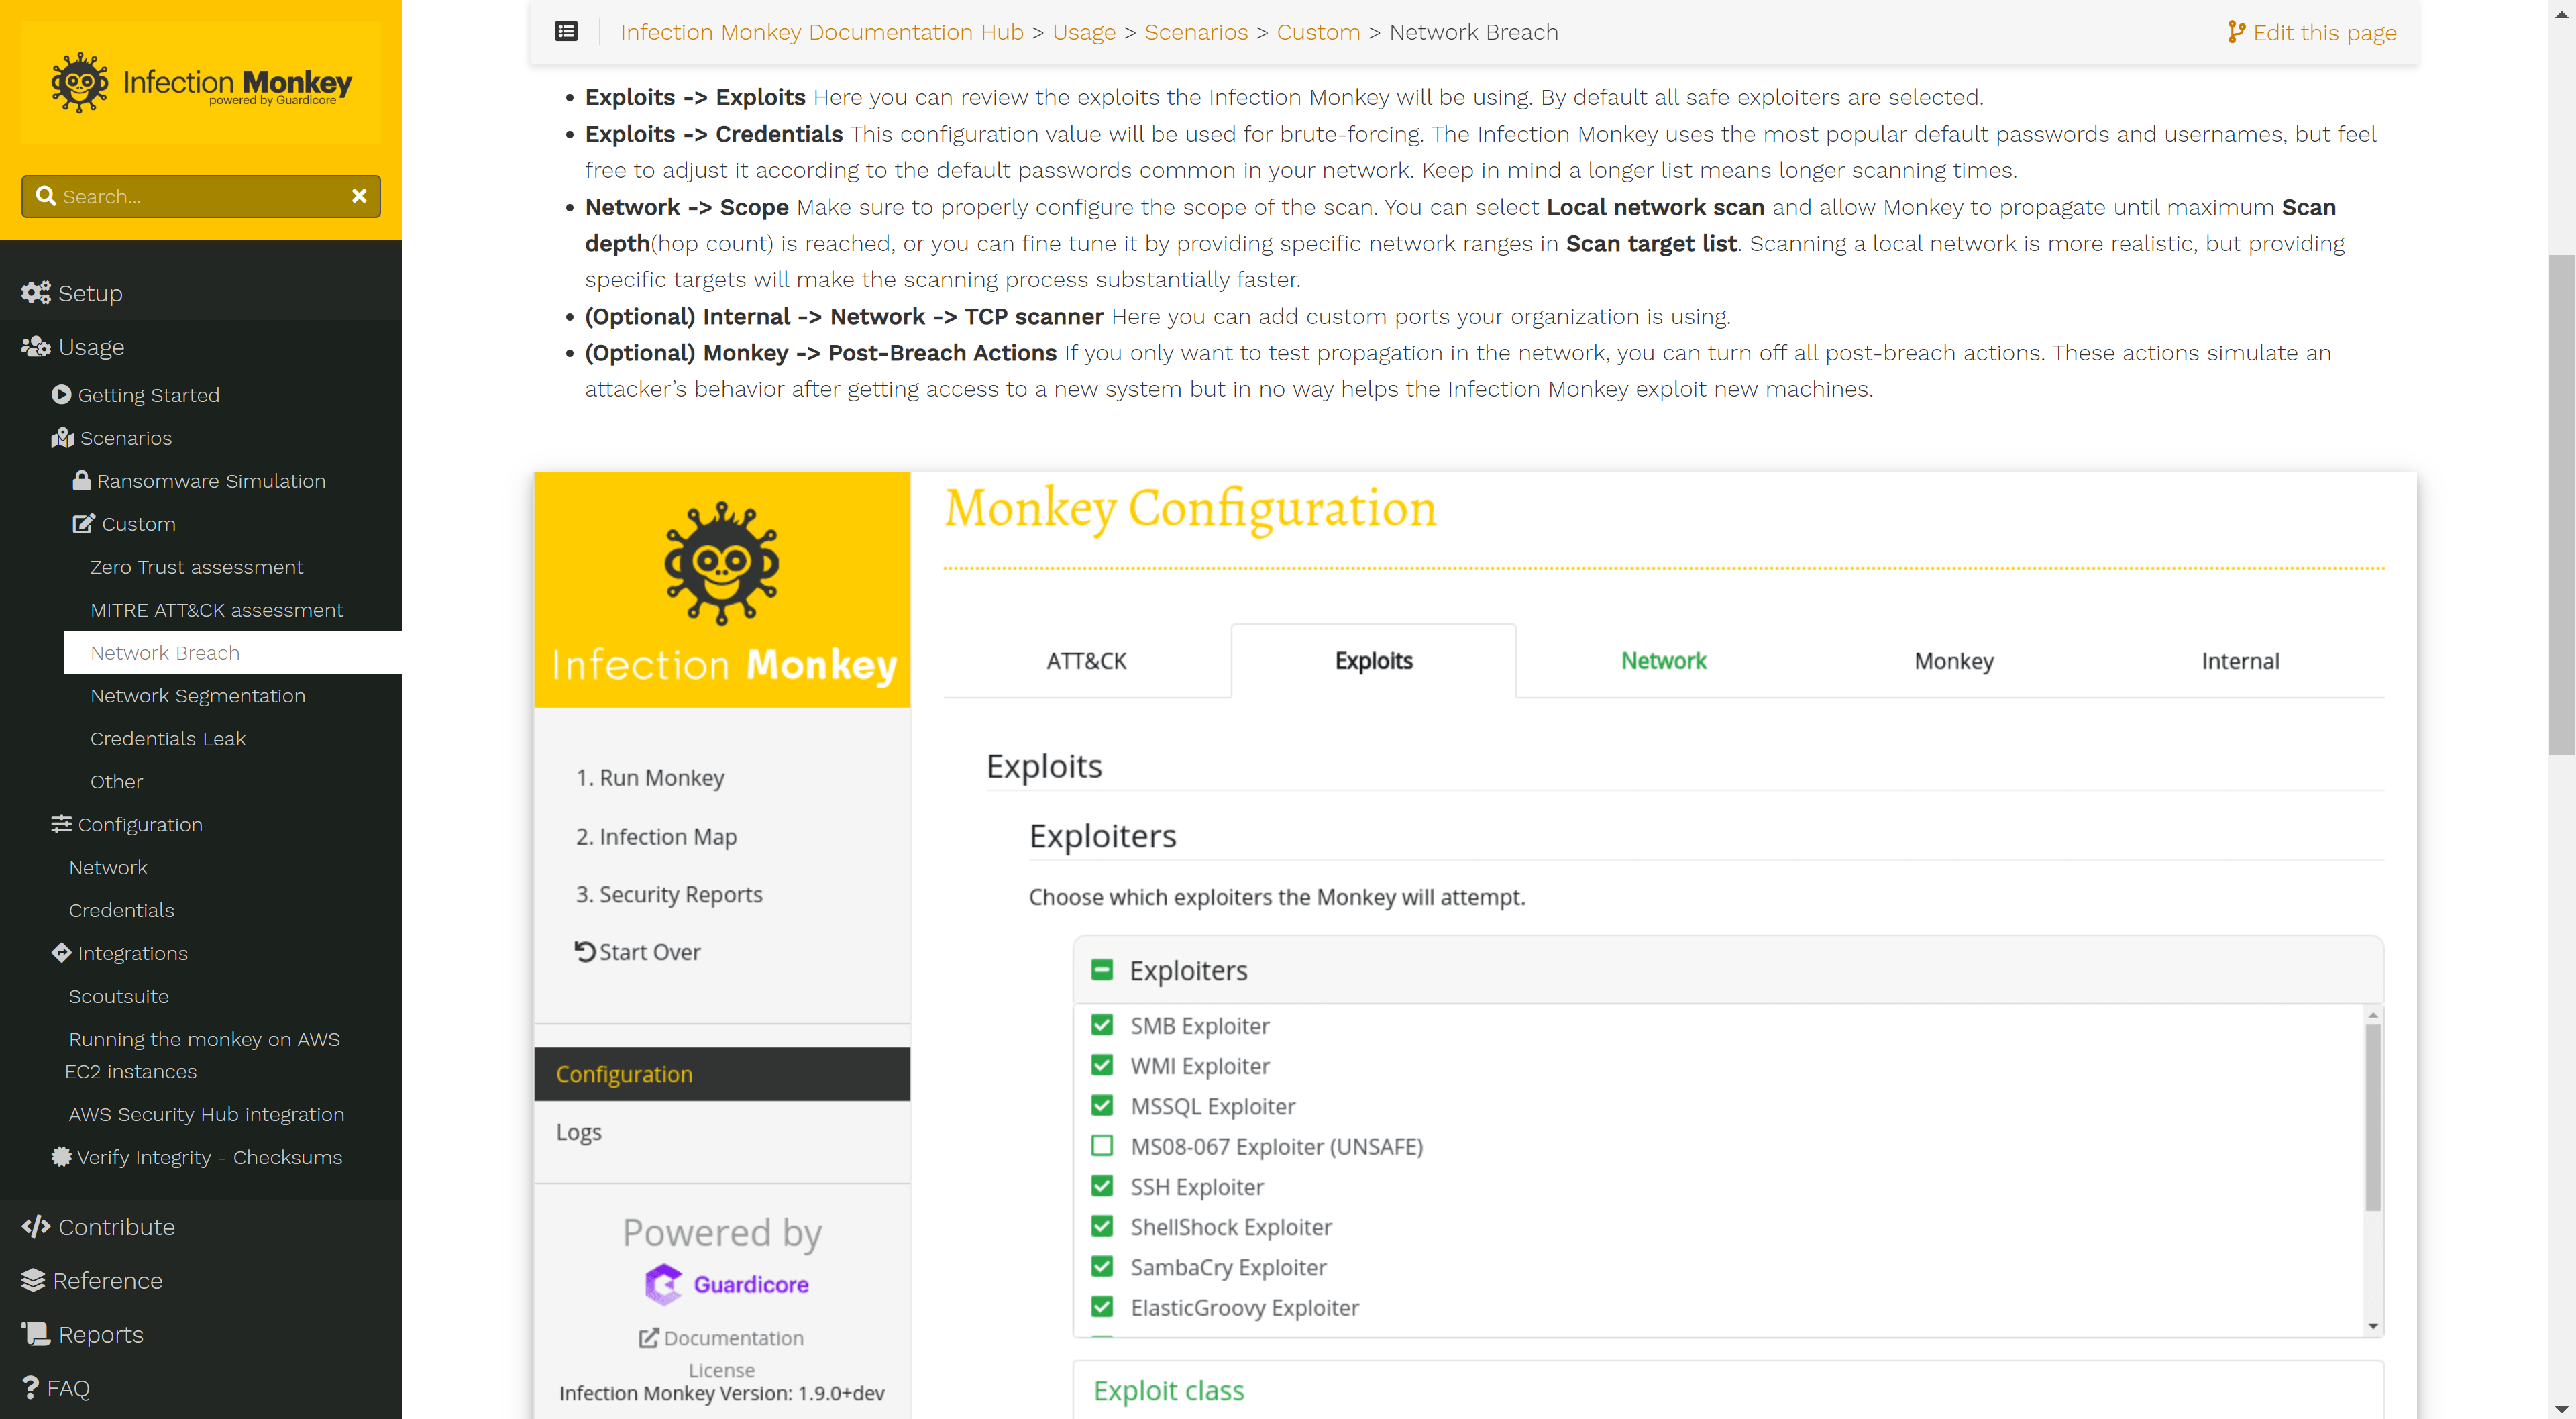Image resolution: width=2576 pixels, height=1419 pixels.
Task: Uncheck the MSSQL Exploiter checkbox
Action: 1102,1106
